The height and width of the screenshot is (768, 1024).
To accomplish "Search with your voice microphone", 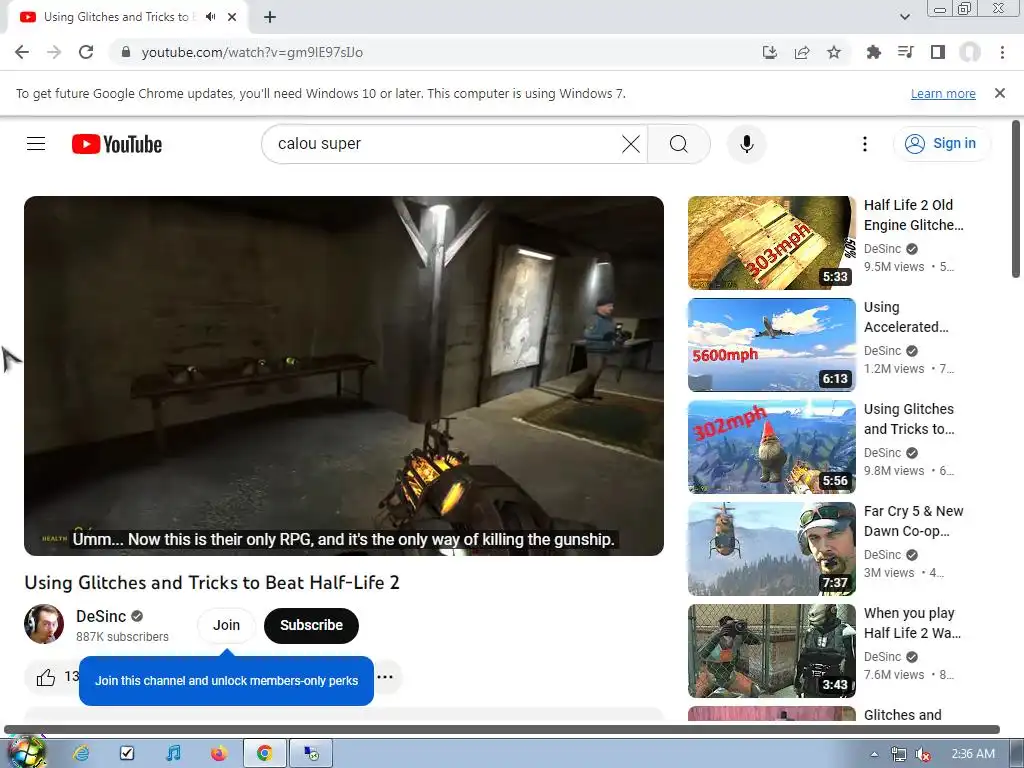I will pos(746,144).
